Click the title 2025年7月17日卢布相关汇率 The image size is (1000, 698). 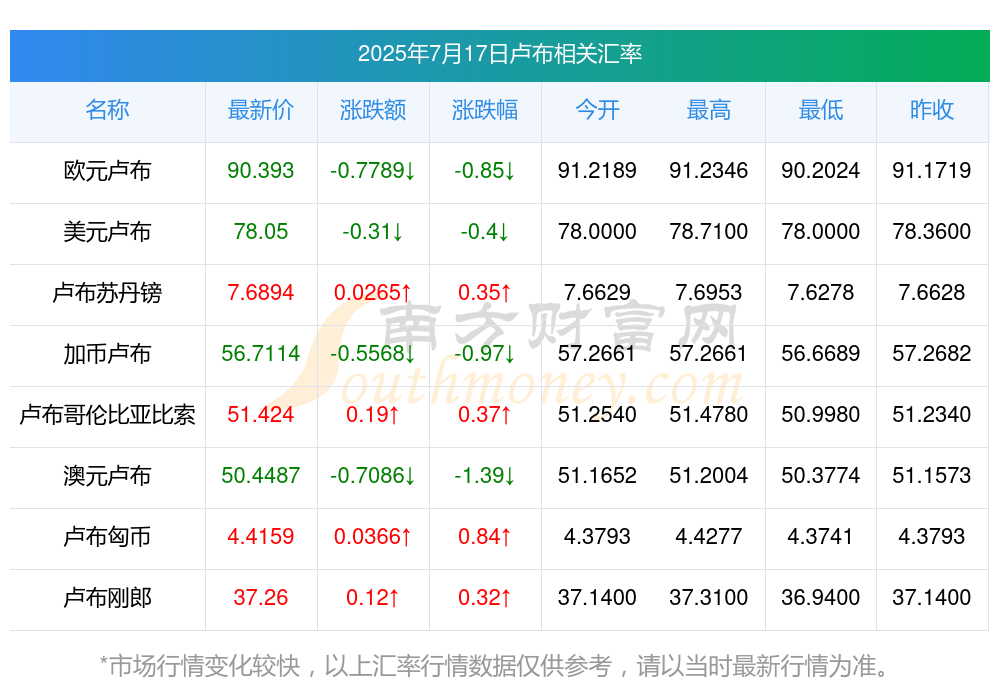(x=499, y=54)
